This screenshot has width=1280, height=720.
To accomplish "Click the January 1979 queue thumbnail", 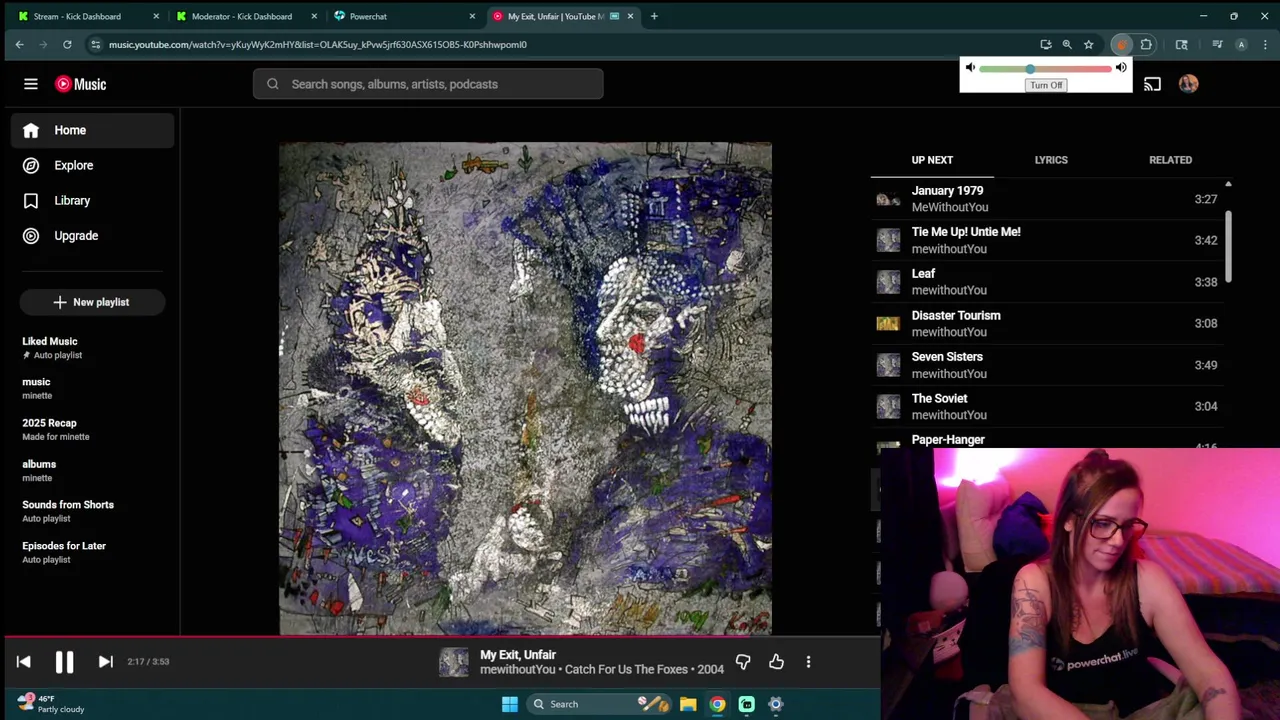I will point(888,199).
